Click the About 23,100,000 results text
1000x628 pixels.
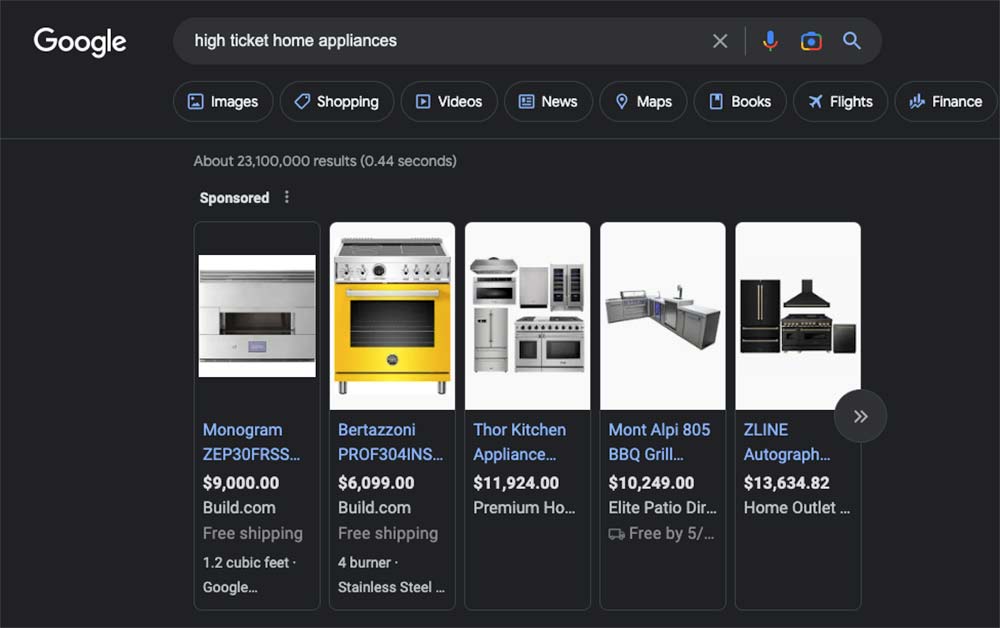(325, 161)
